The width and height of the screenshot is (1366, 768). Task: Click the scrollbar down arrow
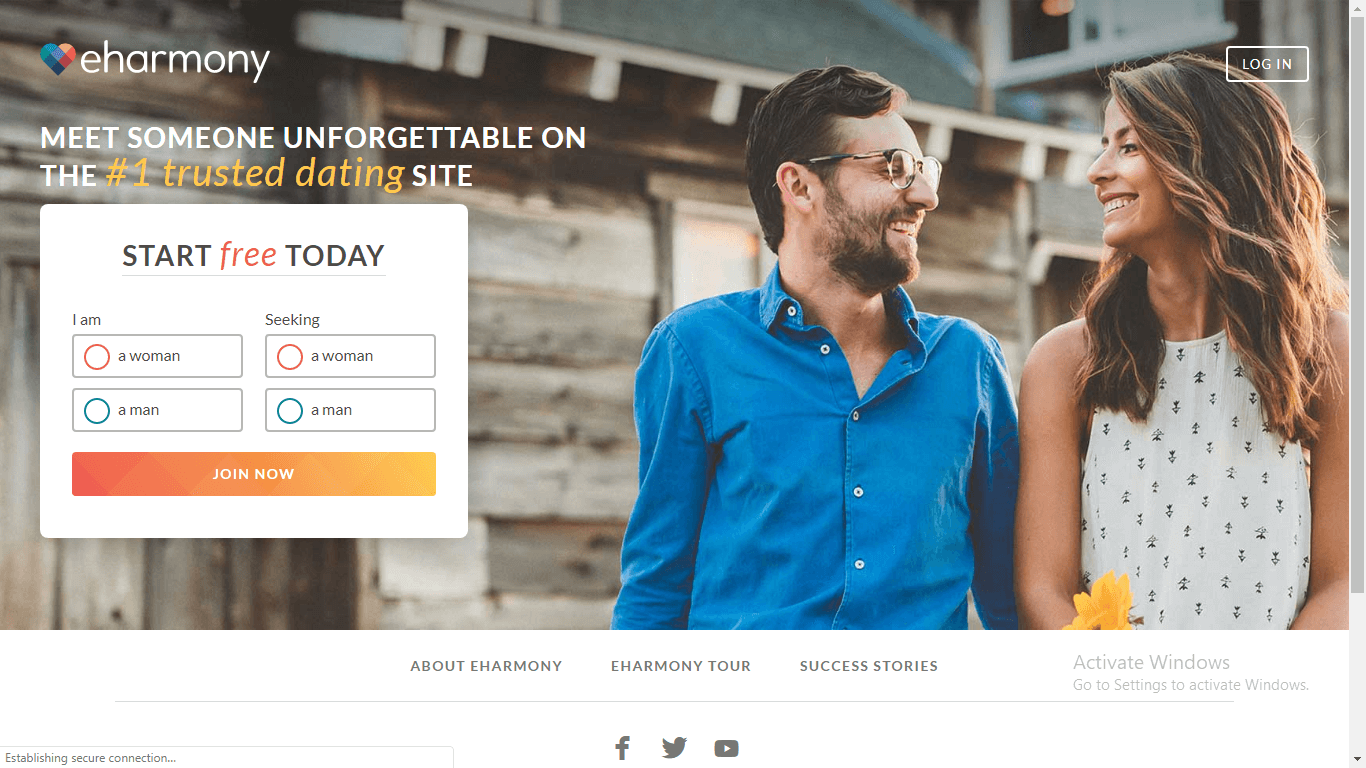(1357, 759)
